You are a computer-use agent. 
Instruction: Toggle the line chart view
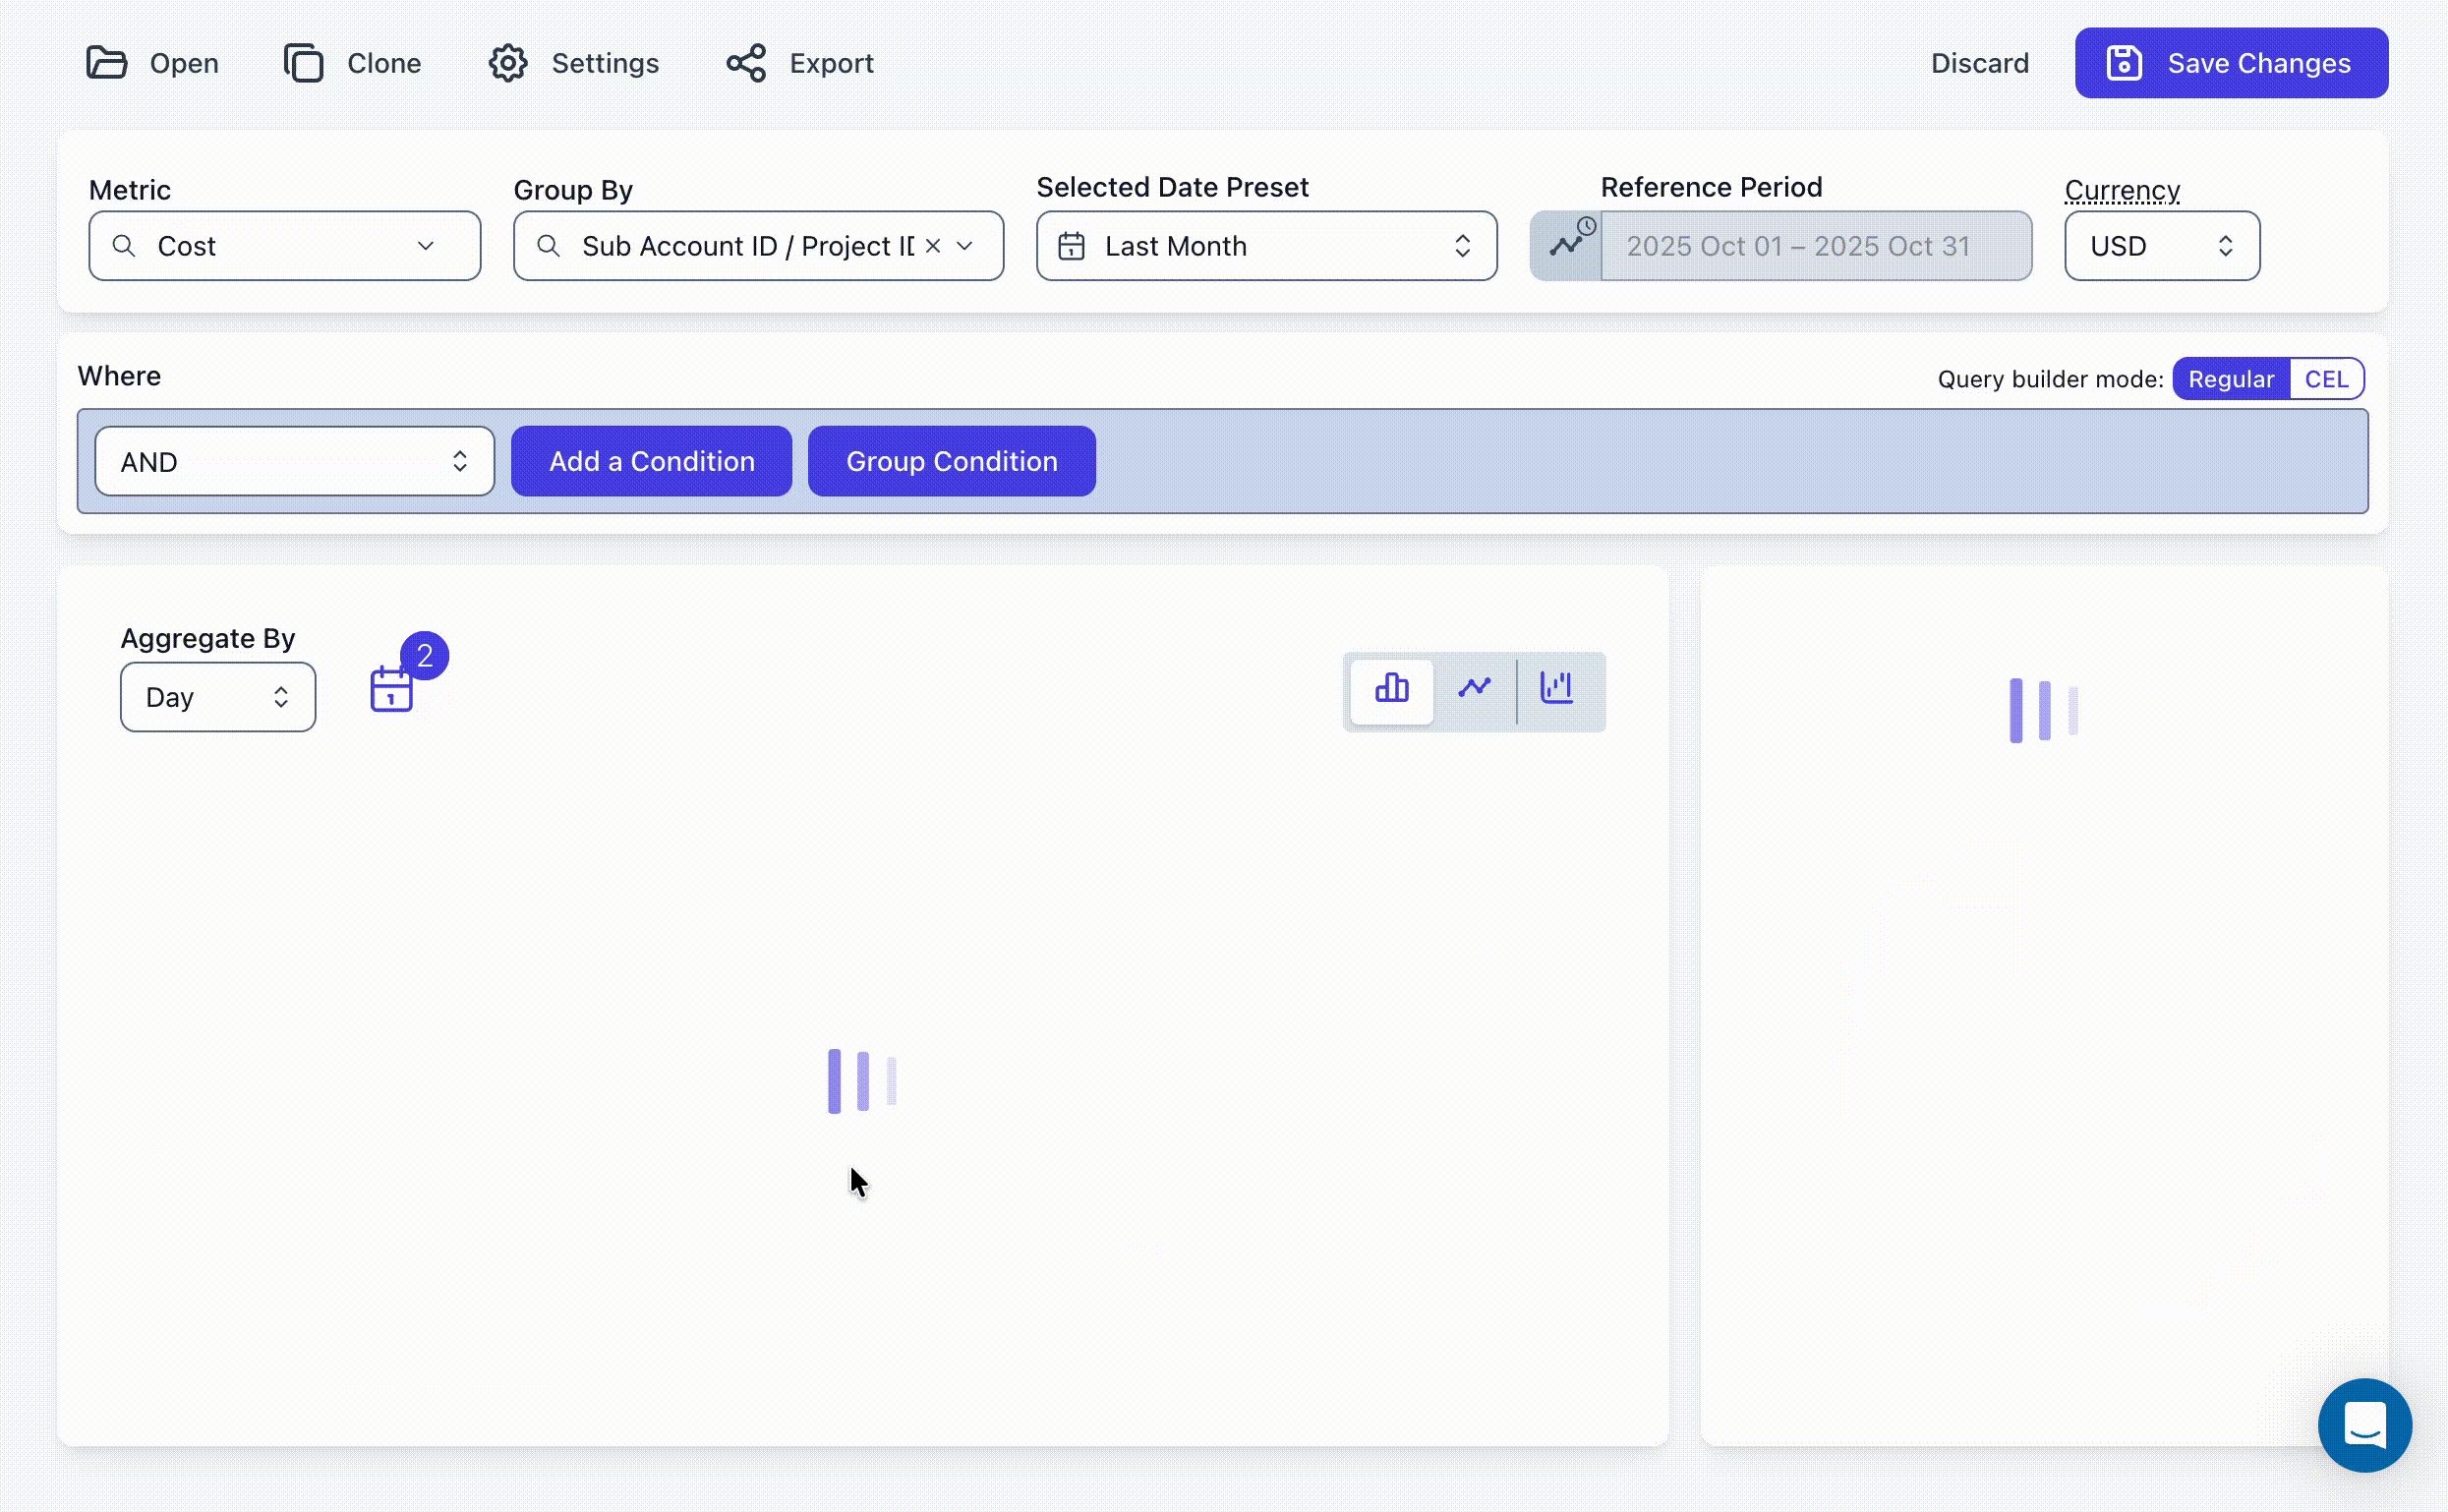[1475, 690]
